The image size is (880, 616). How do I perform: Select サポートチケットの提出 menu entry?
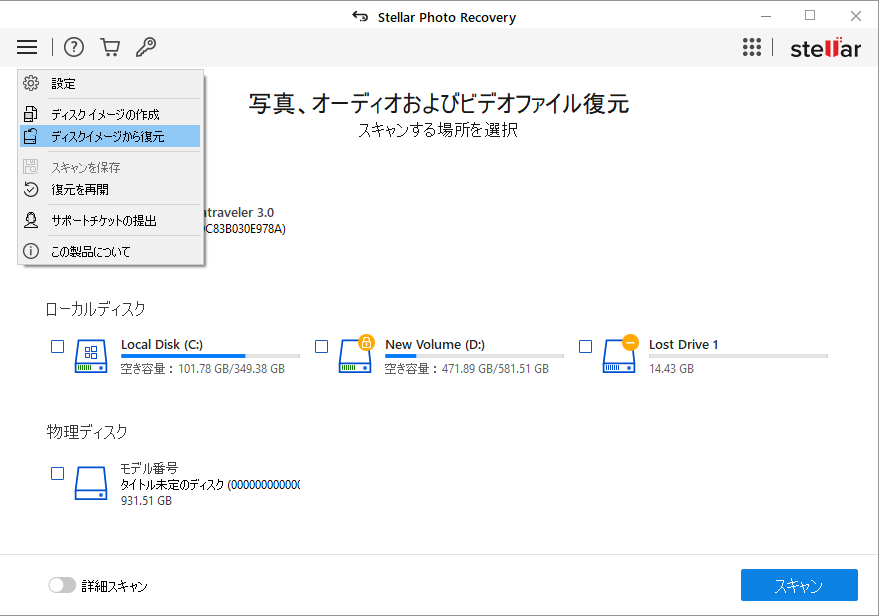click(110, 220)
